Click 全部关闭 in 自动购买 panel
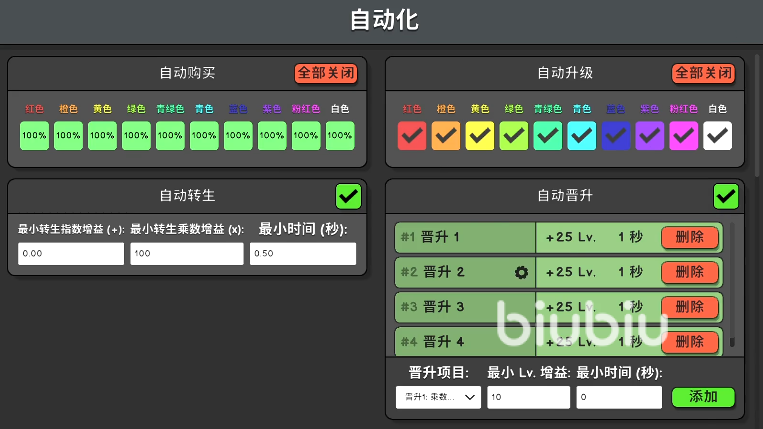The image size is (763, 429). coord(325,74)
